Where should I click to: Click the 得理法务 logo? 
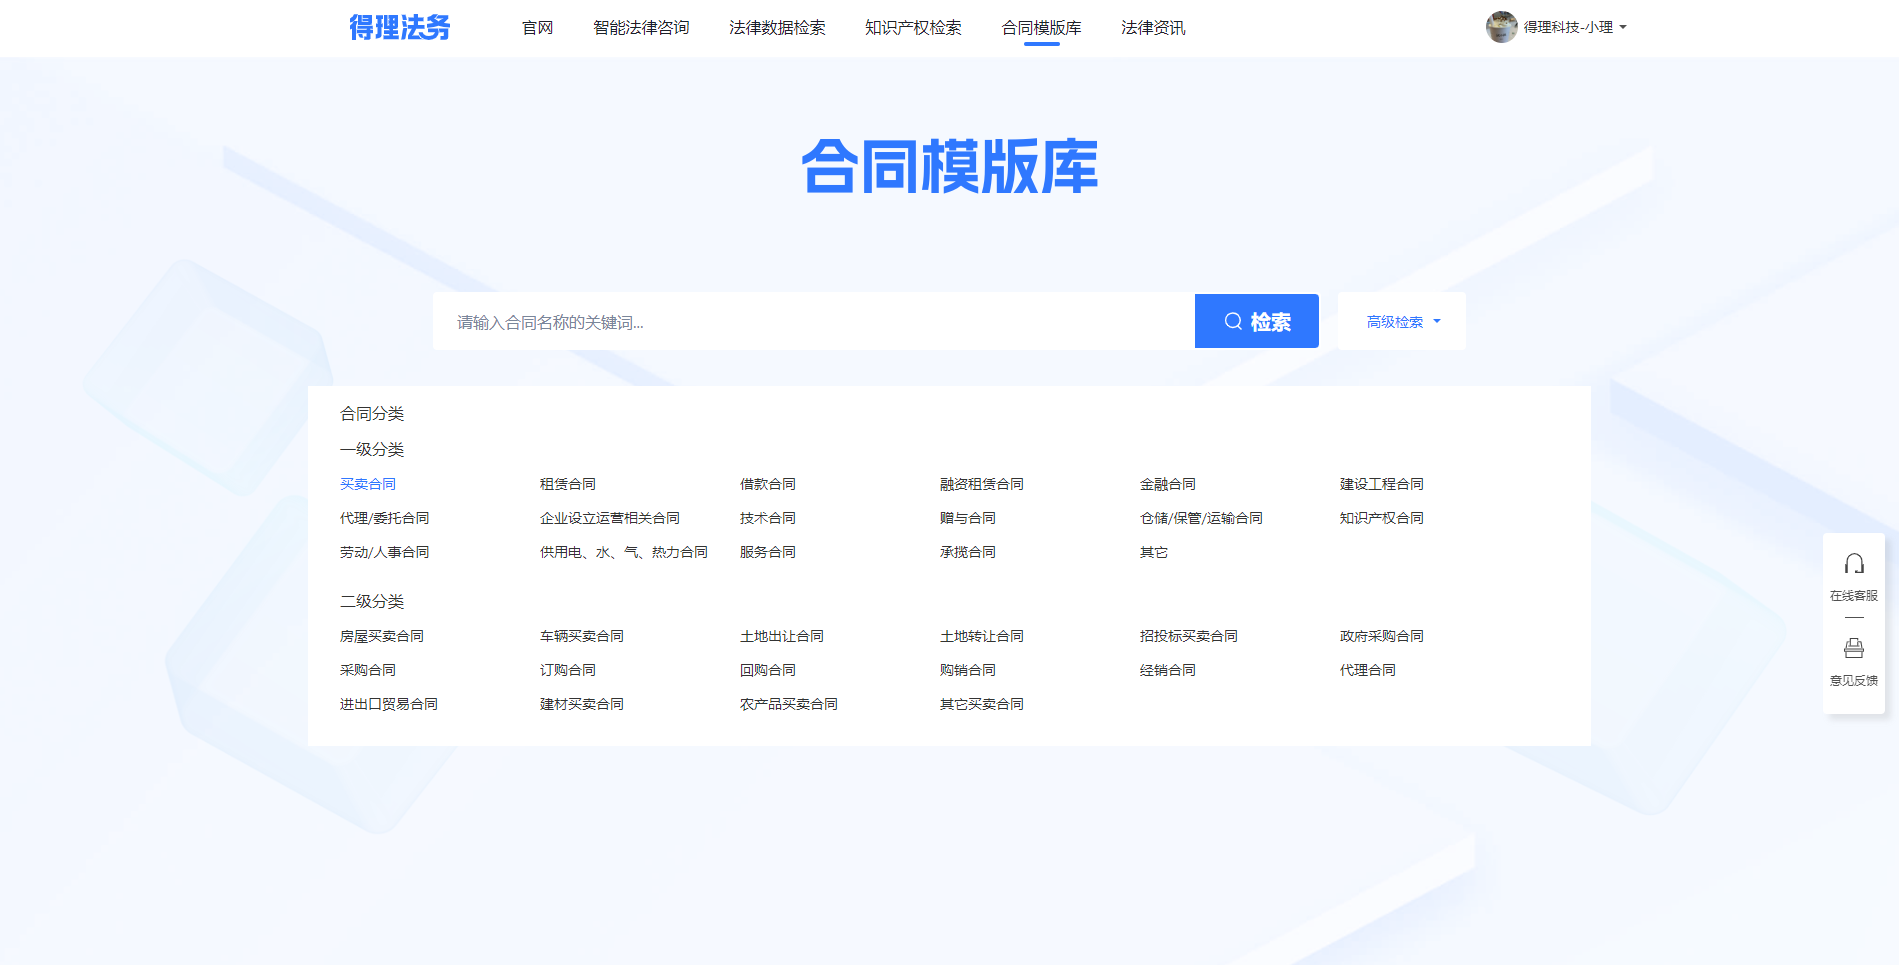[400, 27]
